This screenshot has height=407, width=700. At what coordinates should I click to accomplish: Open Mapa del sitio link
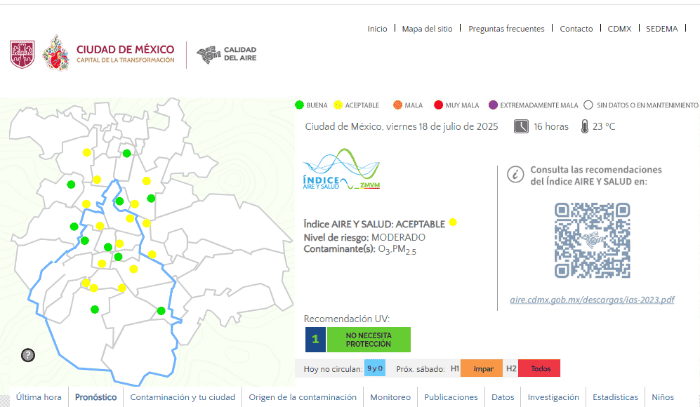pyautogui.click(x=427, y=29)
